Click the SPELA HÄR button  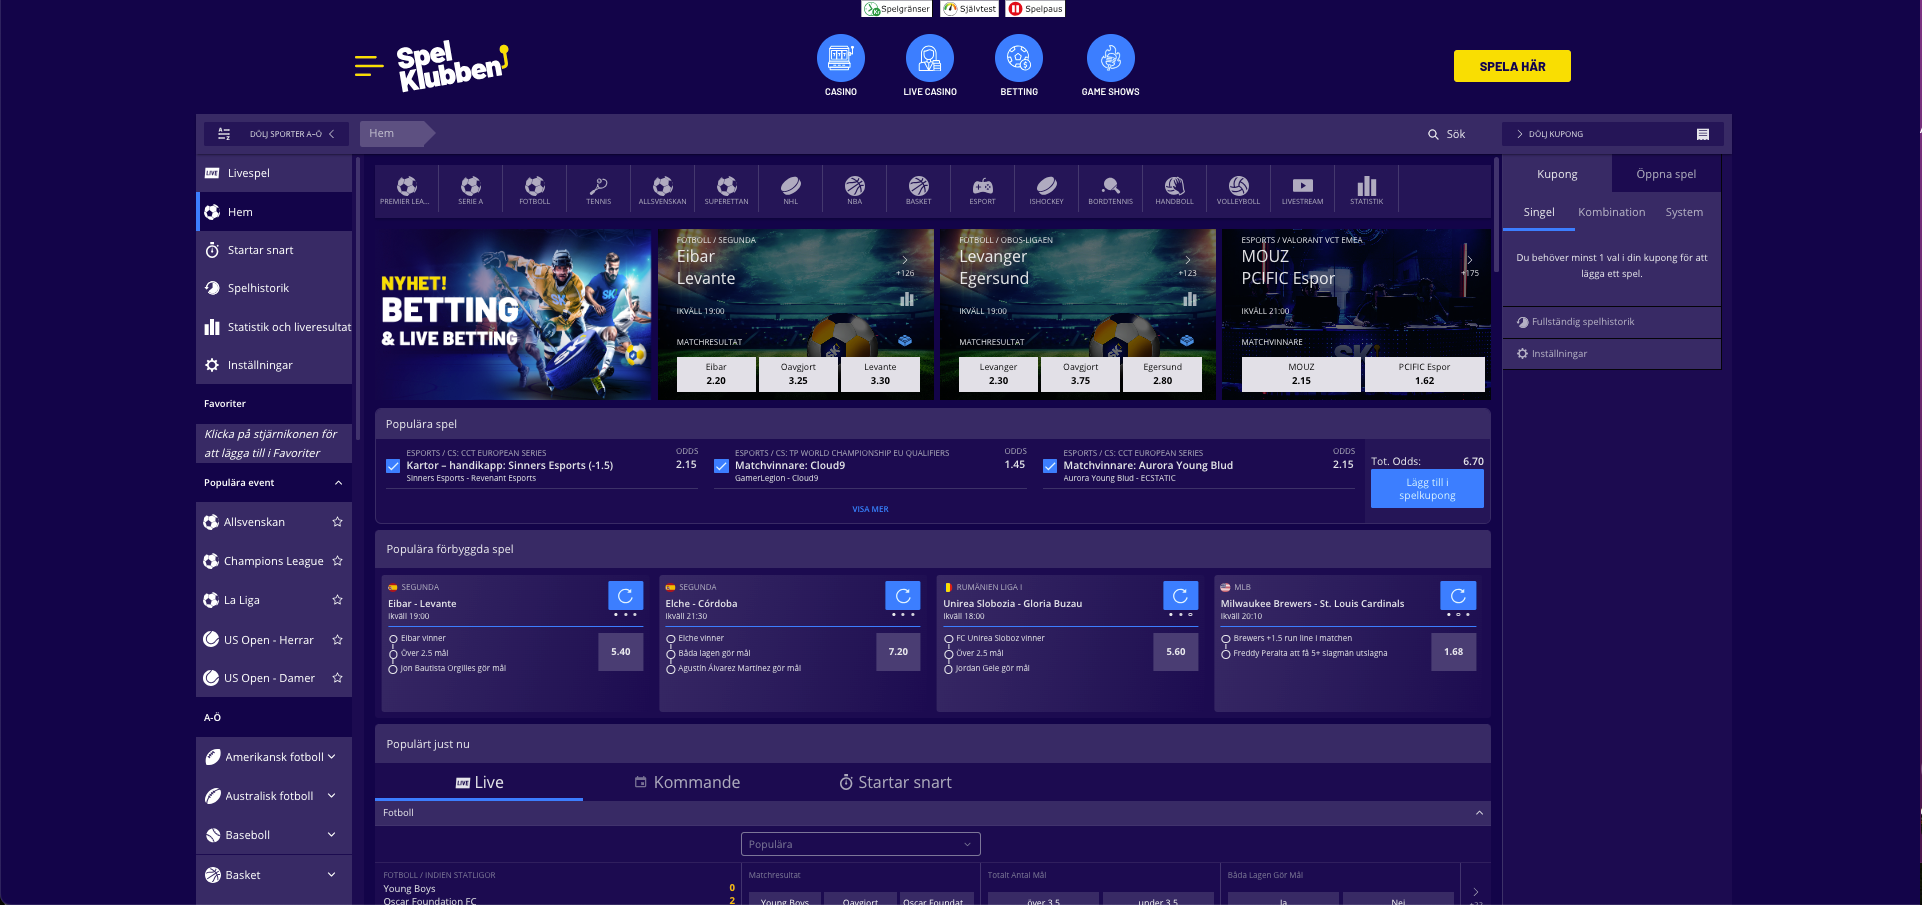pos(1511,66)
